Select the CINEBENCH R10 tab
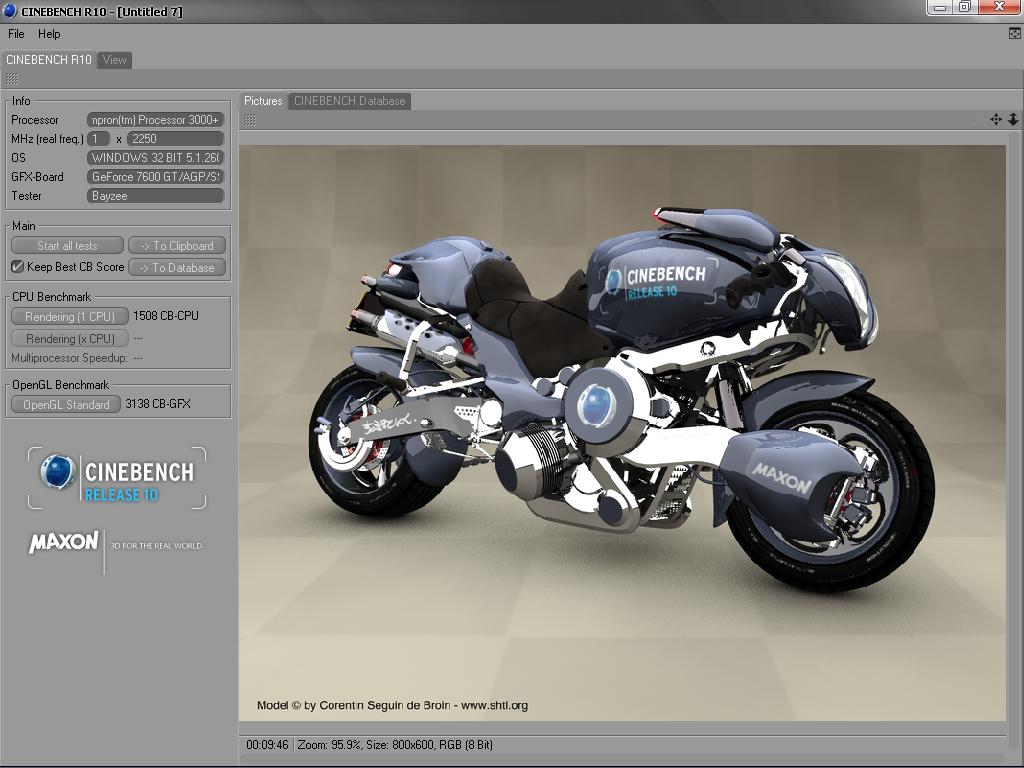The height and width of the screenshot is (768, 1024). (x=48, y=60)
